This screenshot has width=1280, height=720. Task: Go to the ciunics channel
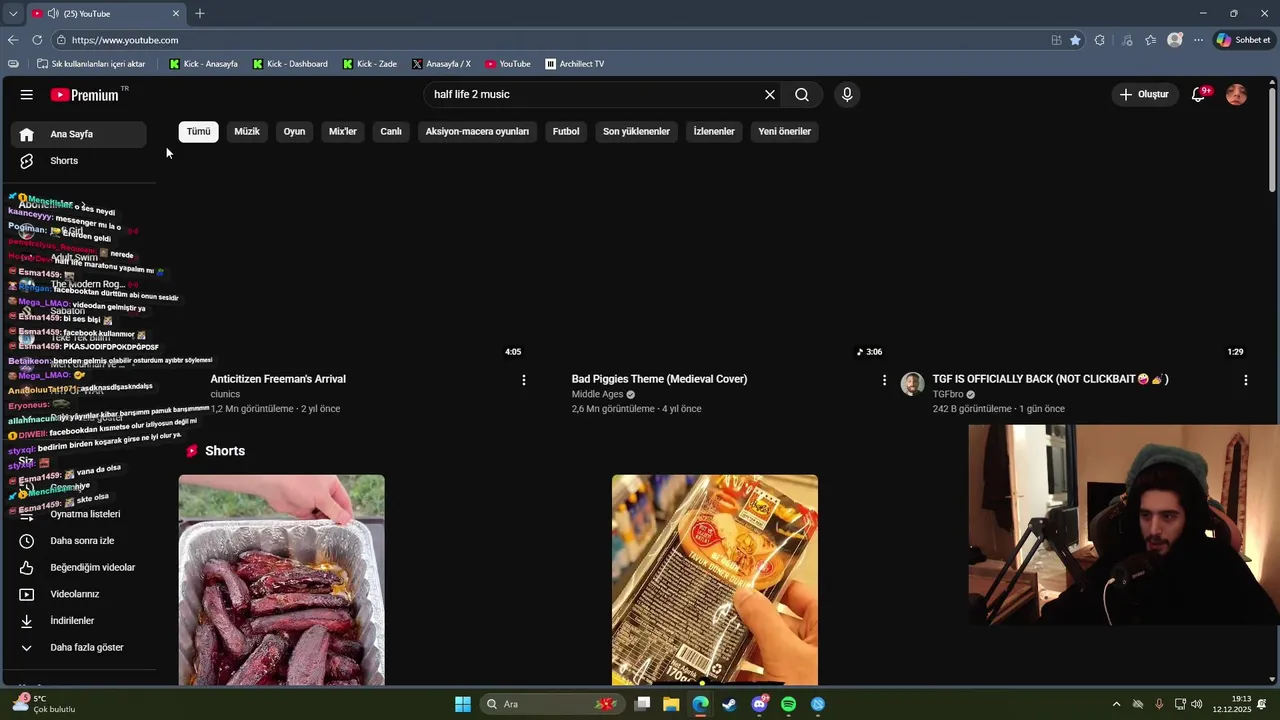(225, 394)
